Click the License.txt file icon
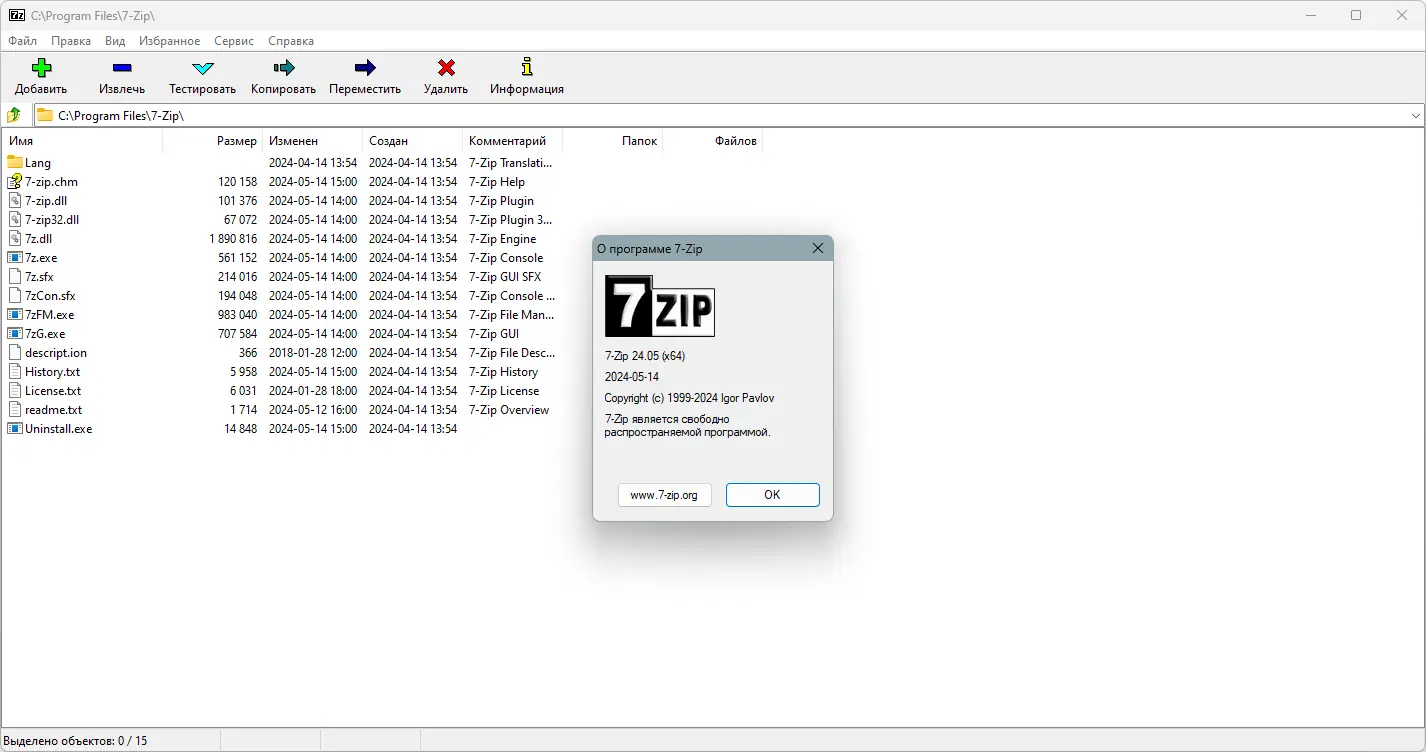Screen dimensions: 1426x752 pyautogui.click(x=15, y=390)
